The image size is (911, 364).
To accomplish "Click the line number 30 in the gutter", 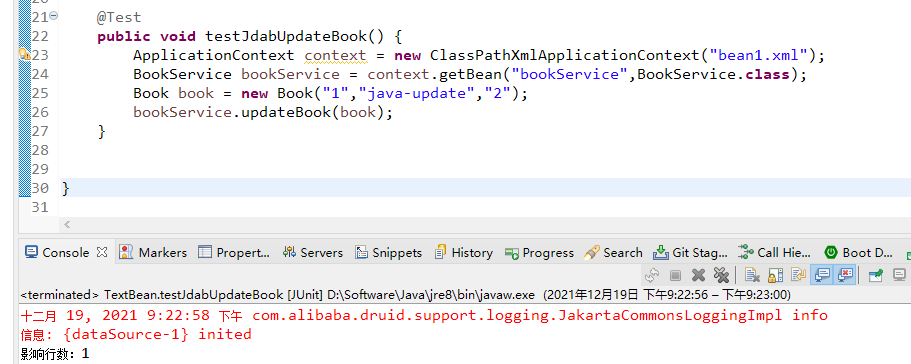I will 40,188.
